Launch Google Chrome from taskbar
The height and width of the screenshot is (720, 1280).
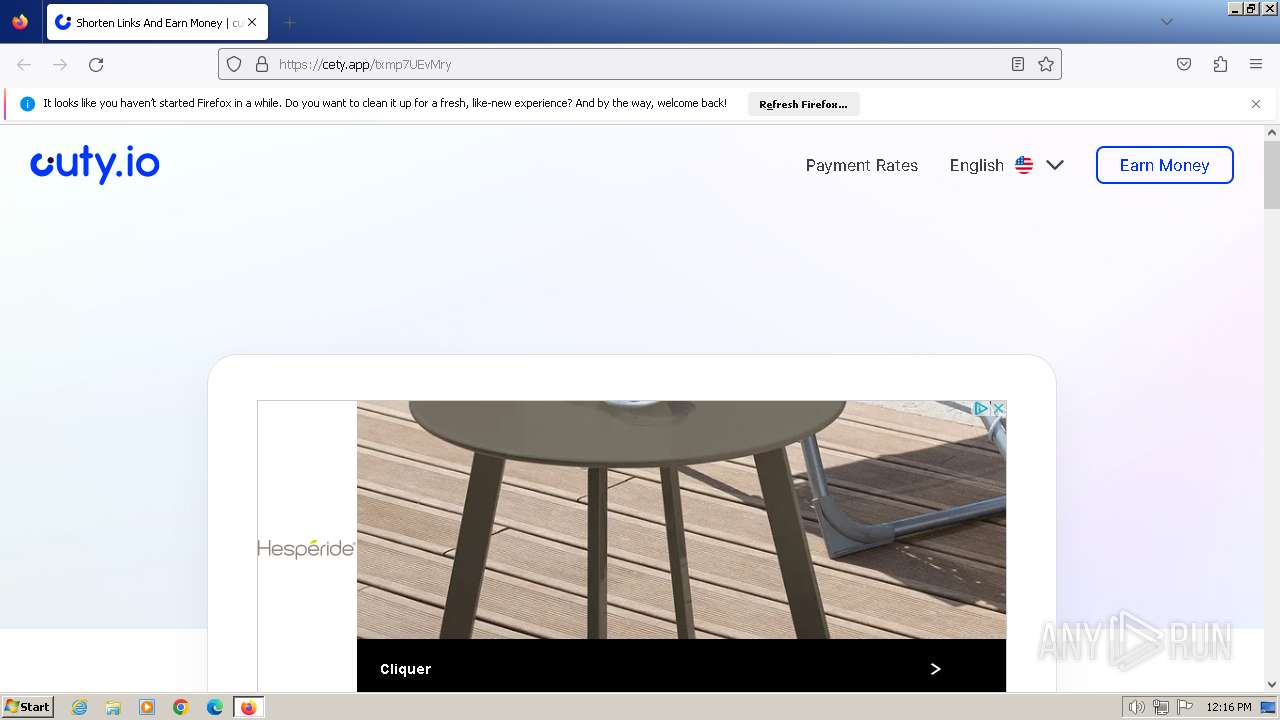pos(181,707)
